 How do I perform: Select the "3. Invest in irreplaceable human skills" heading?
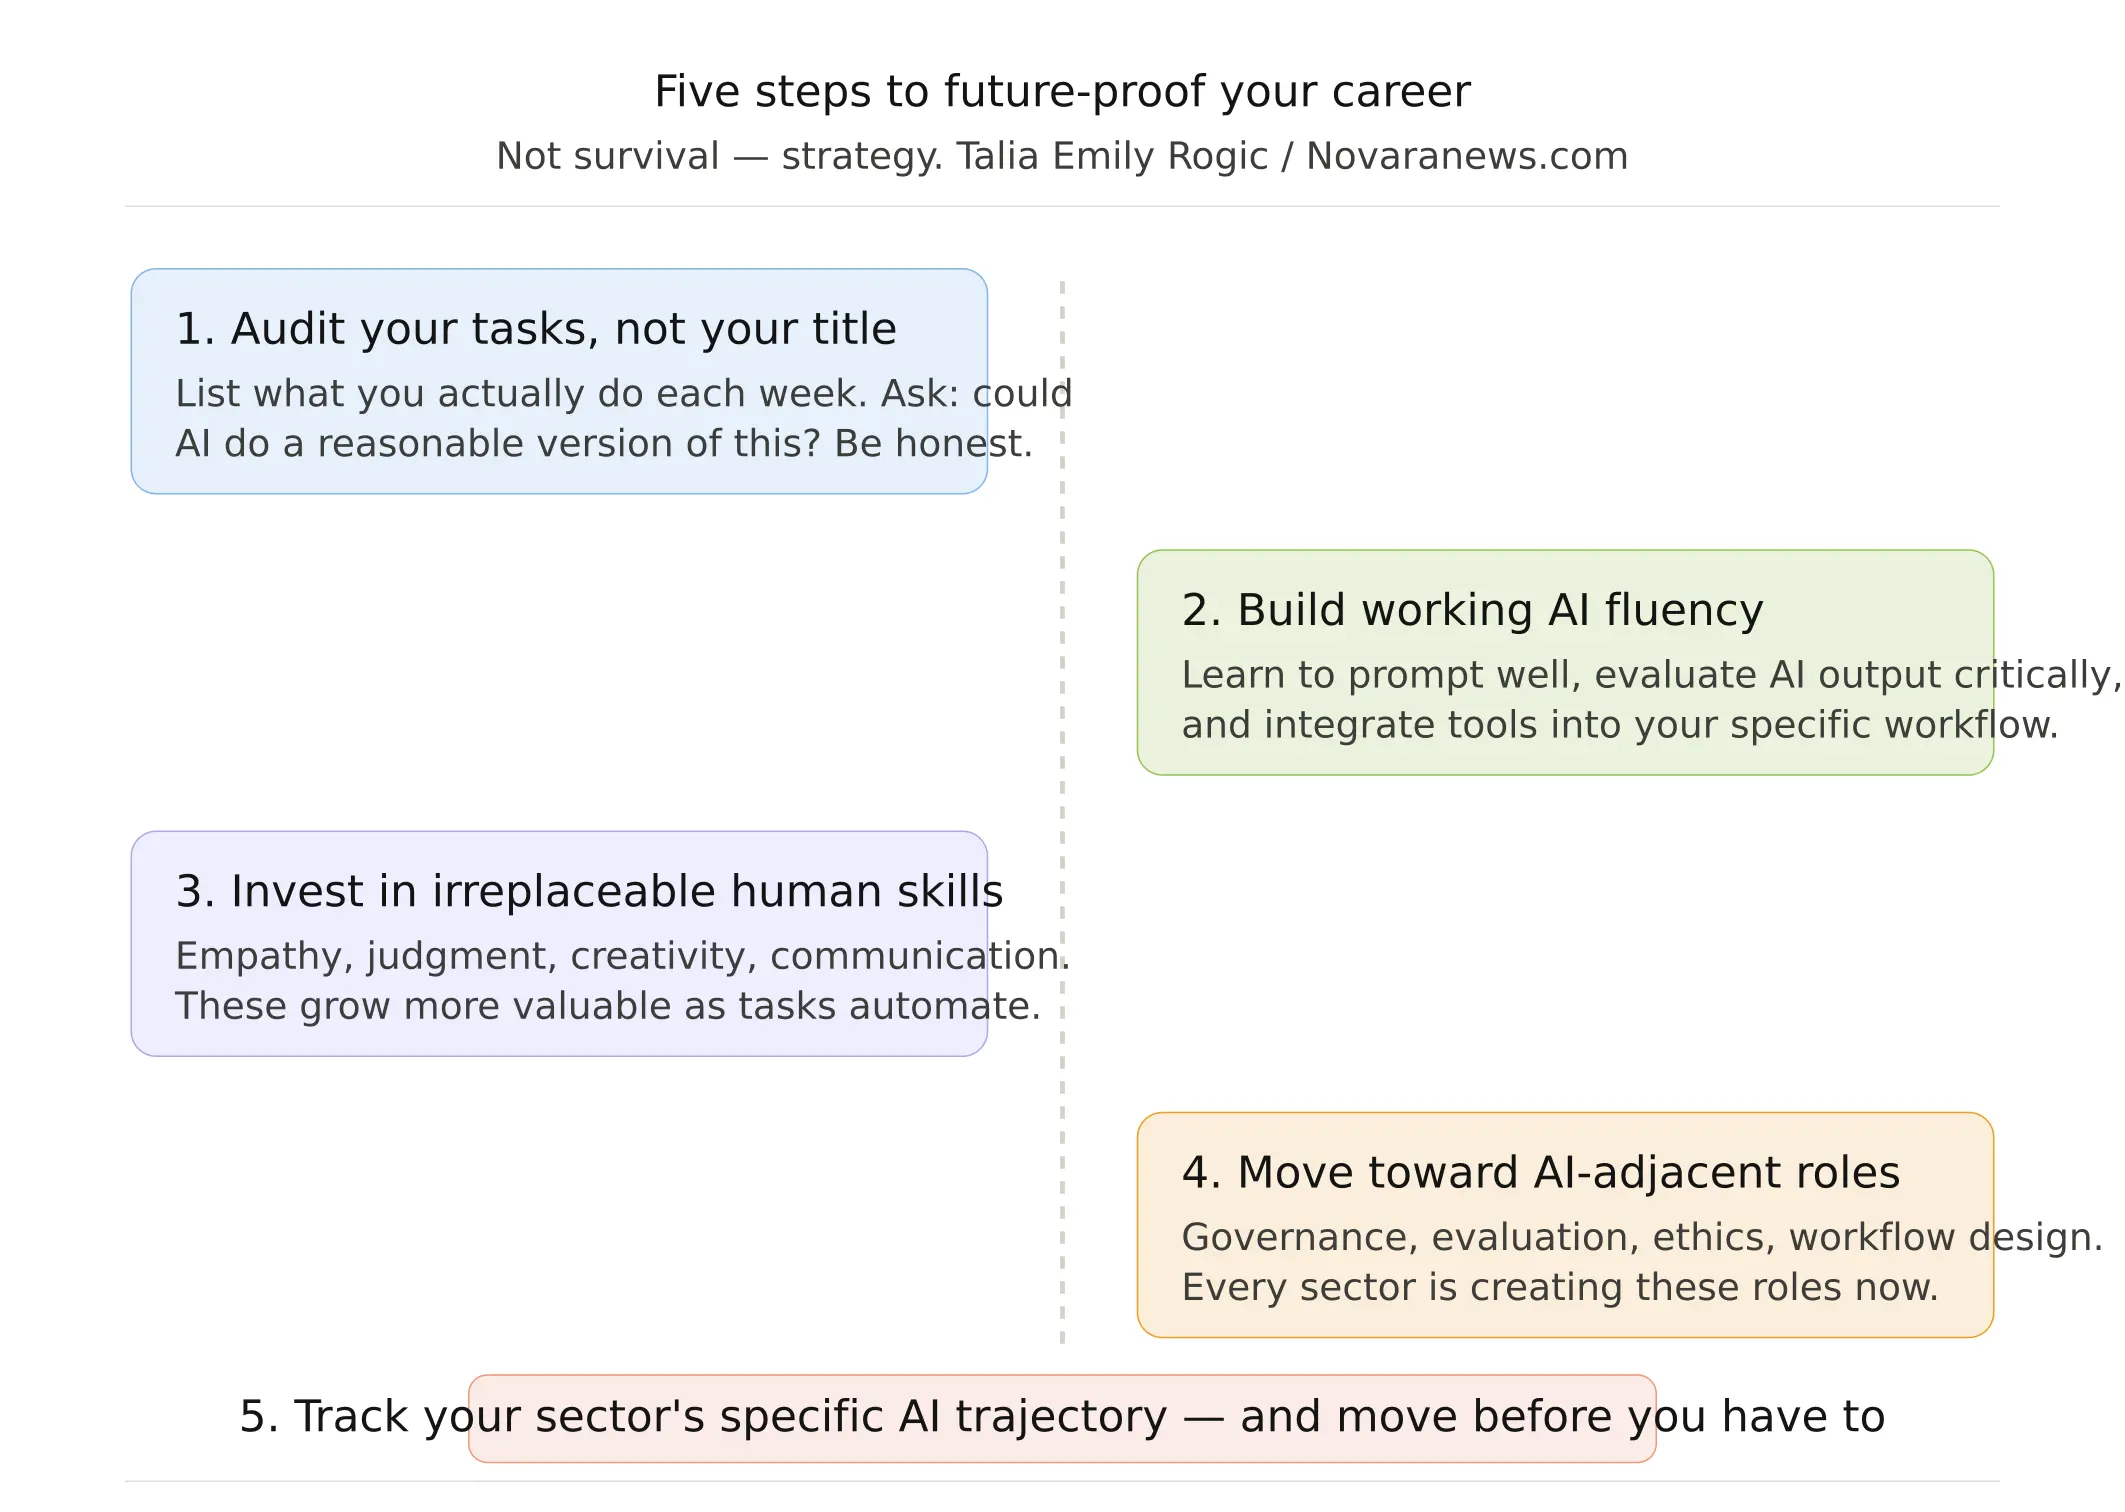589,891
